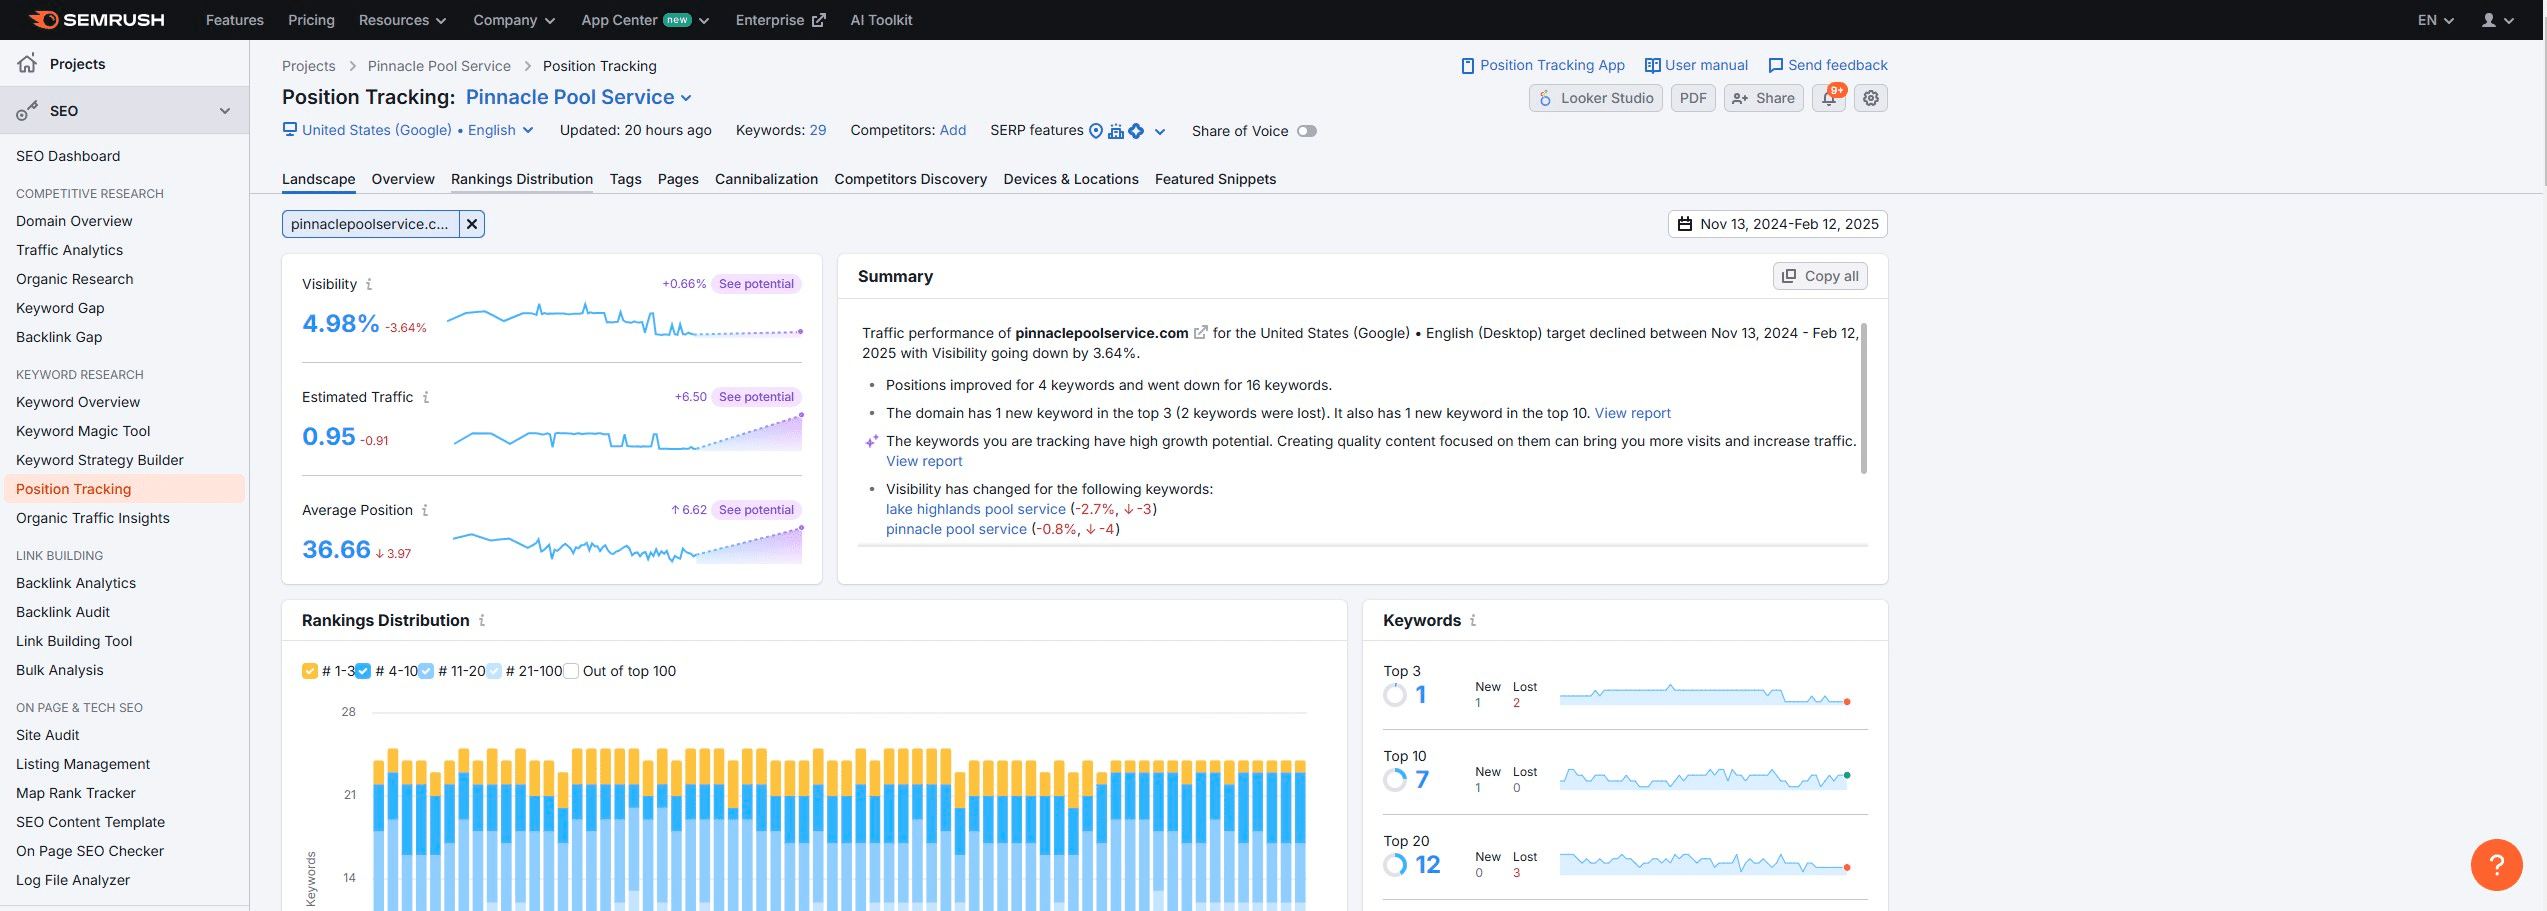2547x911 pixels.
Task: Toggle the Share of Voice switch
Action: point(1306,131)
